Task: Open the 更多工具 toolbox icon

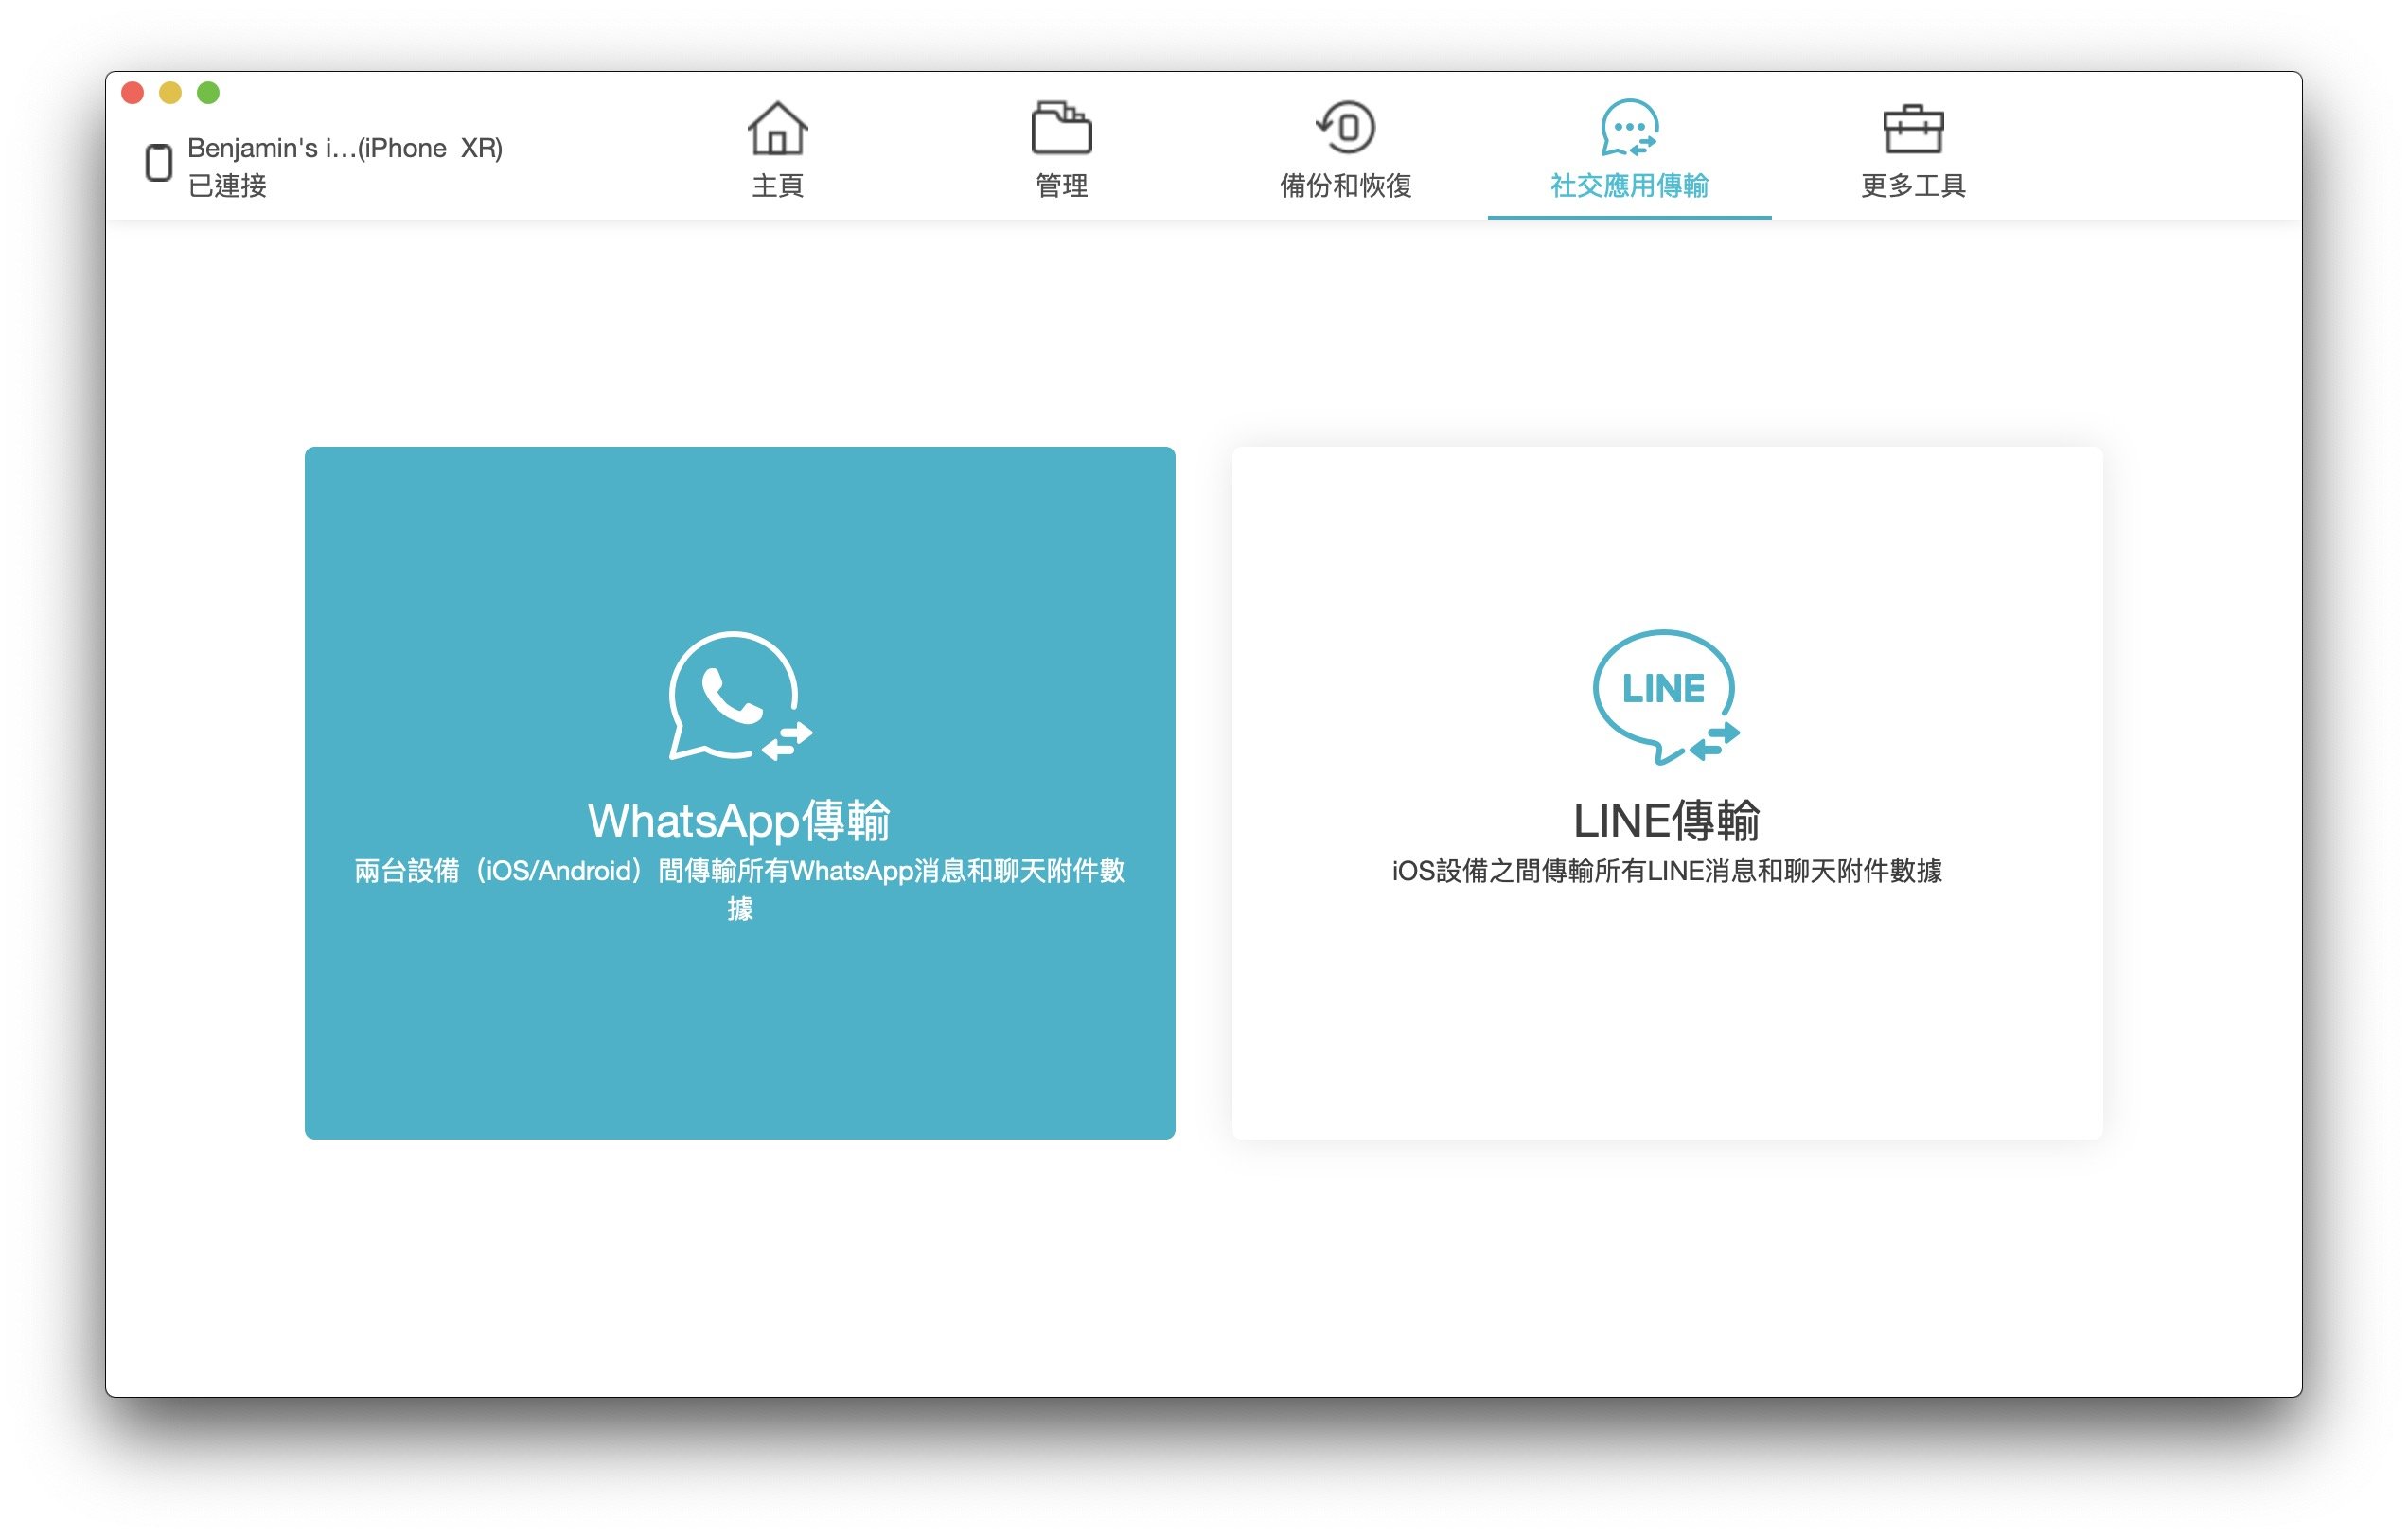Action: [x=1913, y=128]
